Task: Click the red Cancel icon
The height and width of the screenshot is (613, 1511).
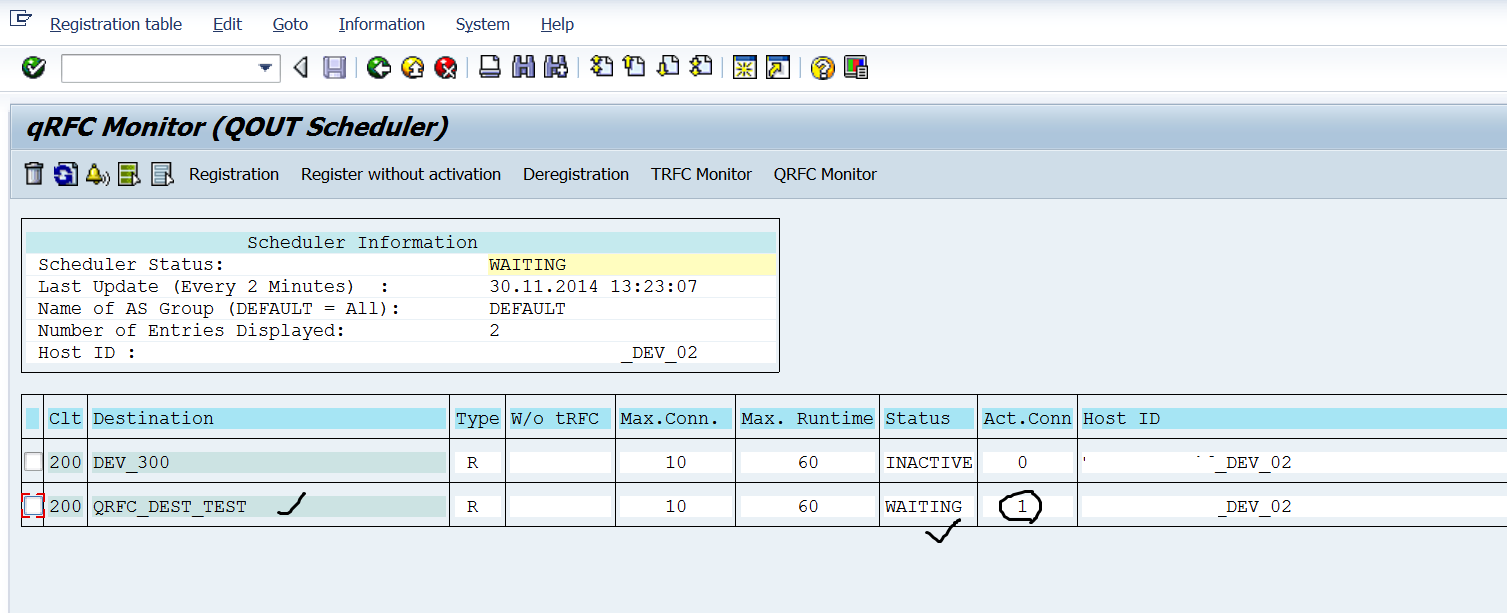Action: pyautogui.click(x=446, y=68)
